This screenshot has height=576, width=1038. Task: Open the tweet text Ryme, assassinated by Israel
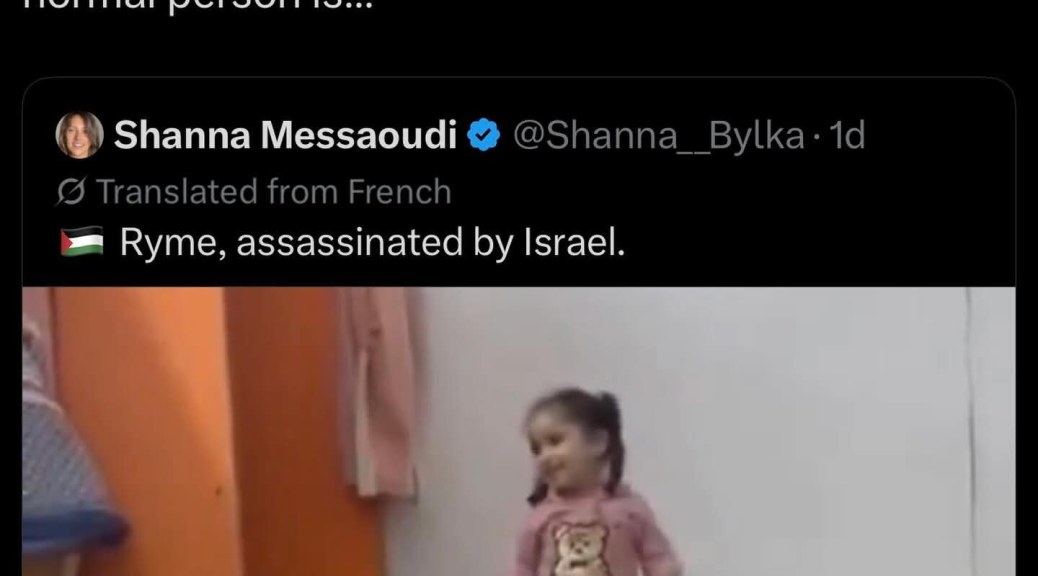(372, 242)
